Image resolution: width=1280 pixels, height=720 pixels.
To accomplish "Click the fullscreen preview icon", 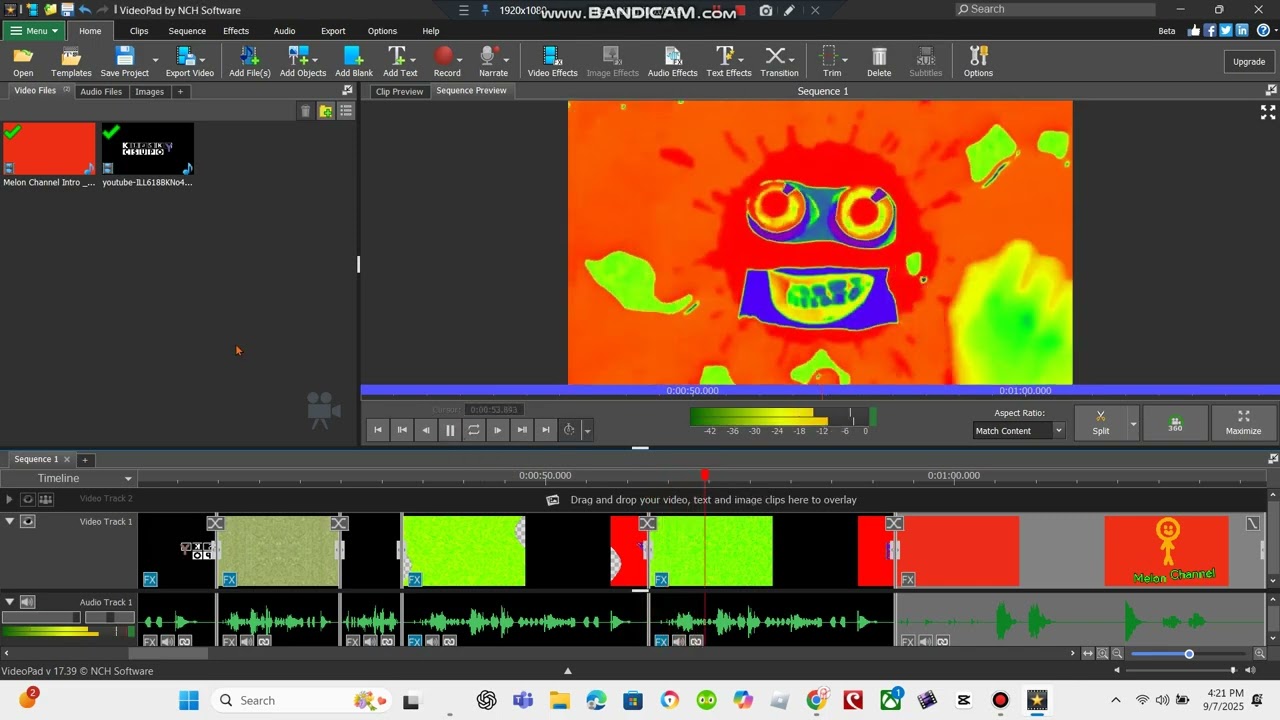I will [x=1268, y=112].
